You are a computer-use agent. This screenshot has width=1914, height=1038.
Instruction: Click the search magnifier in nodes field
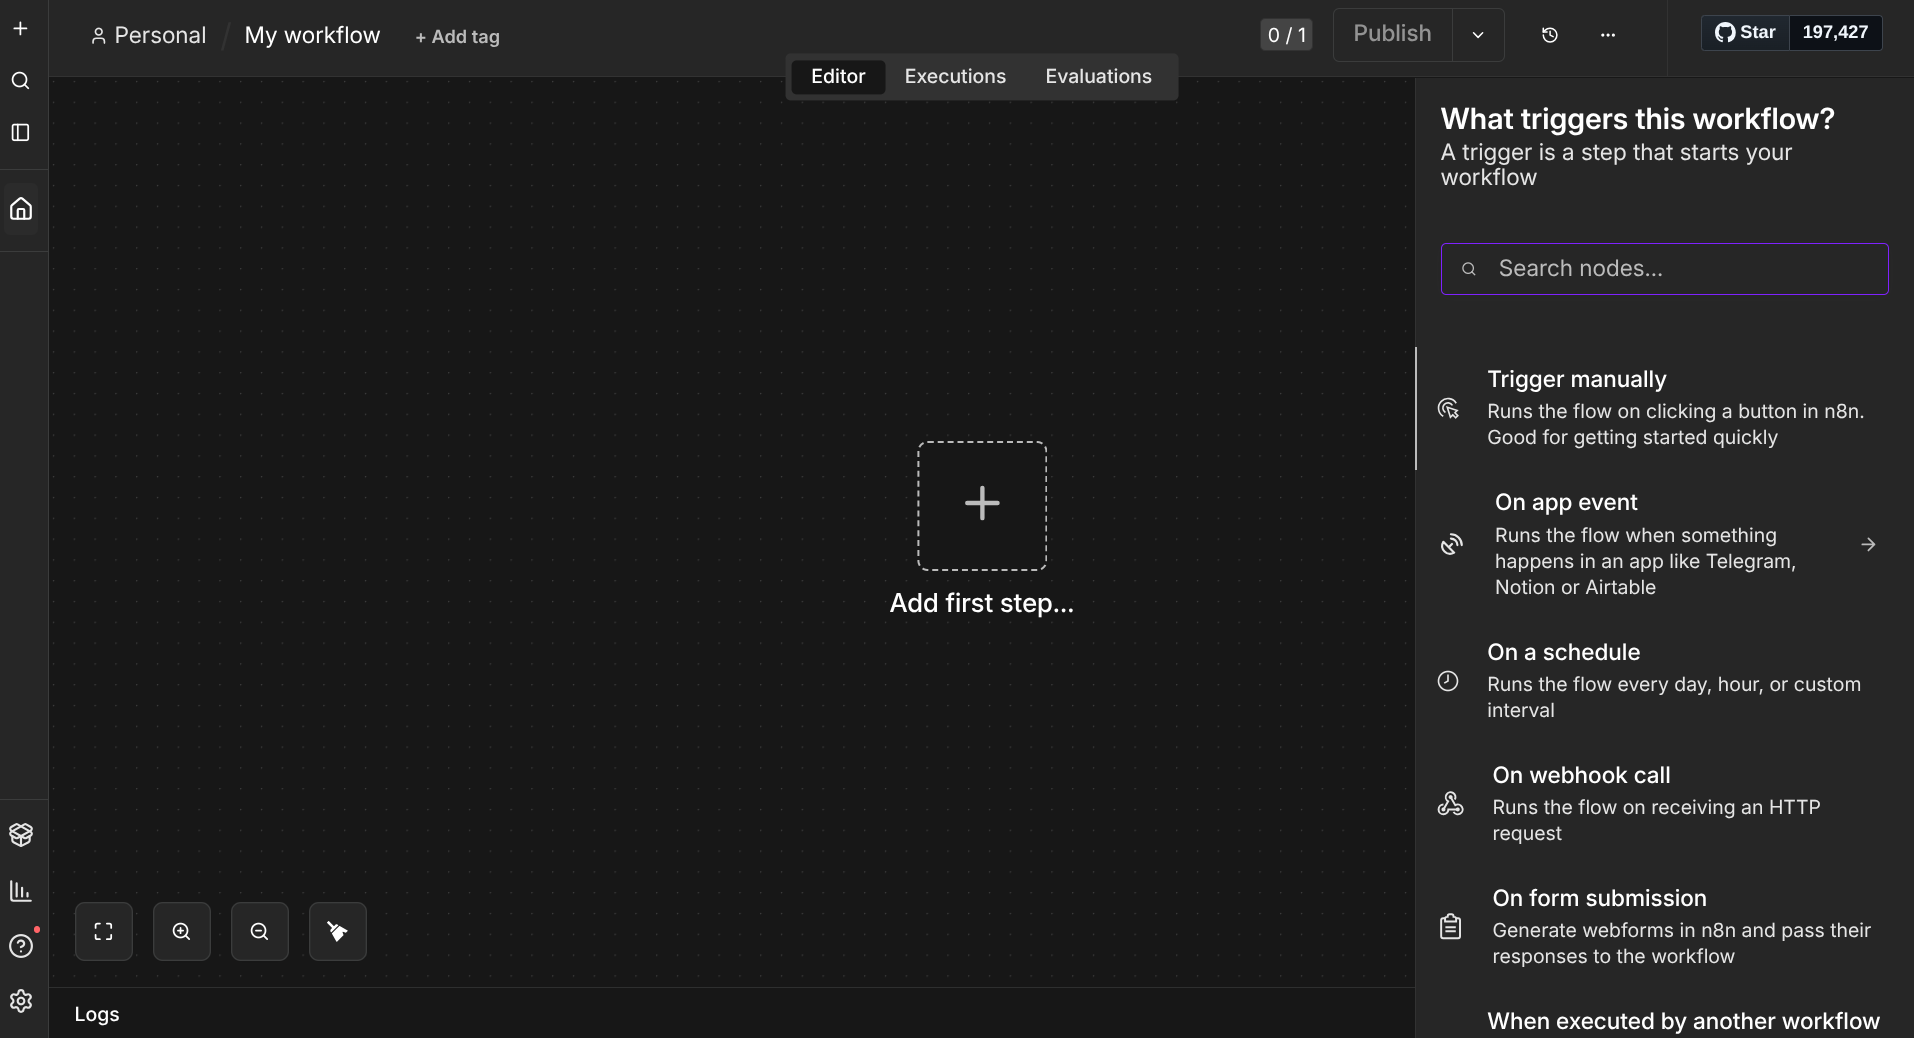1469,269
